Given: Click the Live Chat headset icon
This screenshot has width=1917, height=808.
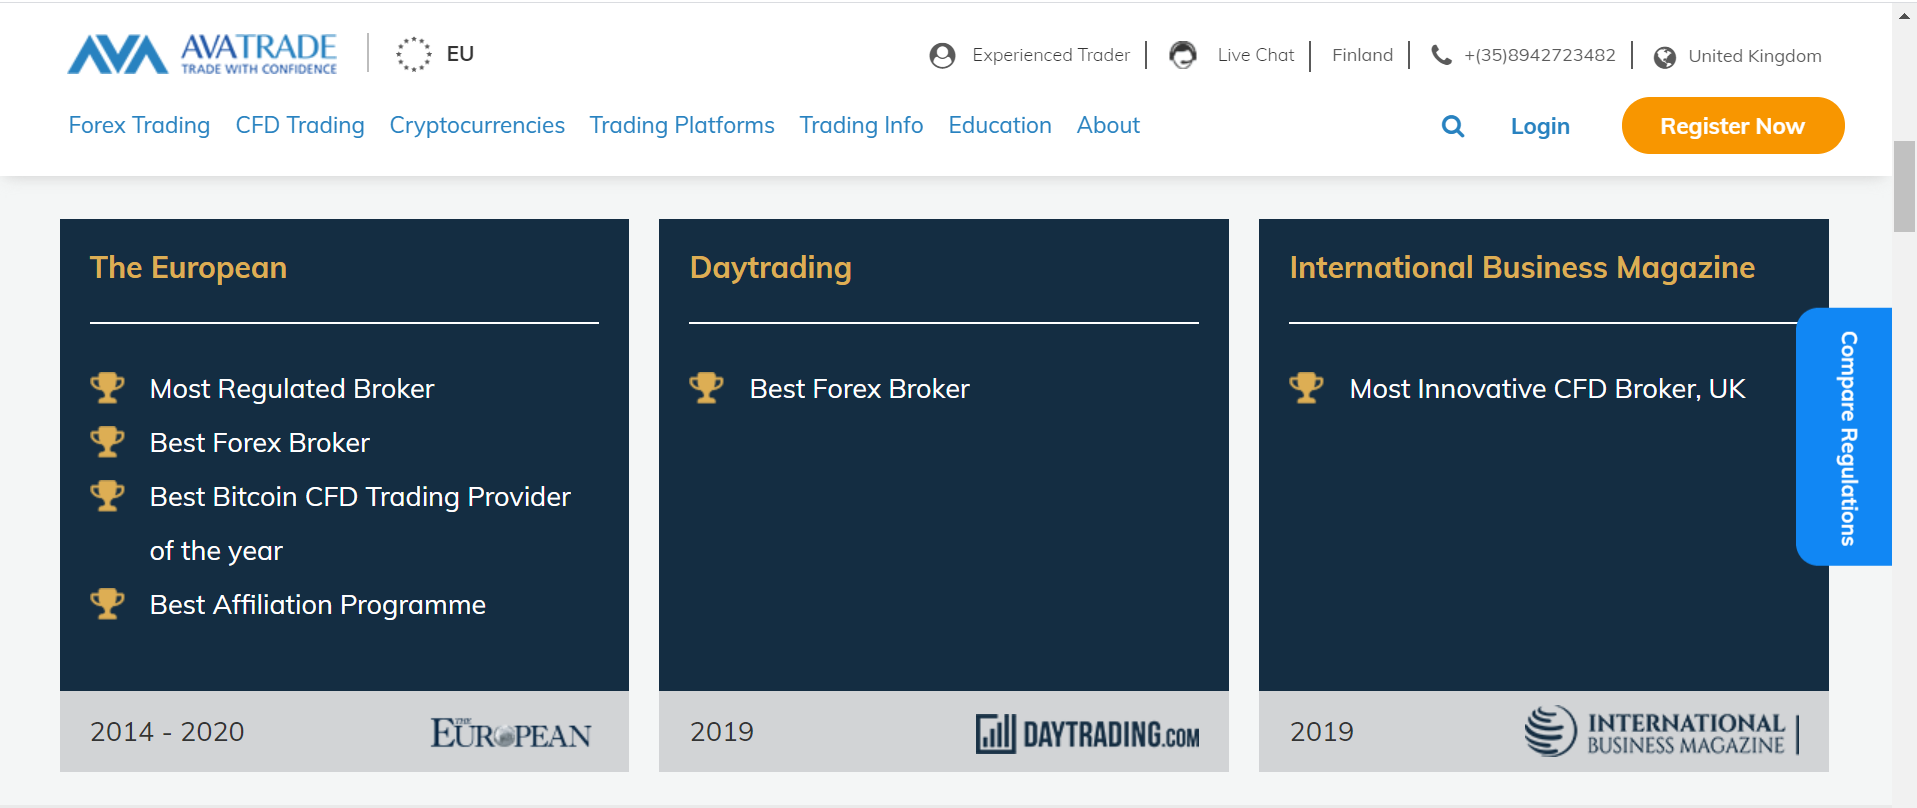Looking at the screenshot, I should (1183, 55).
